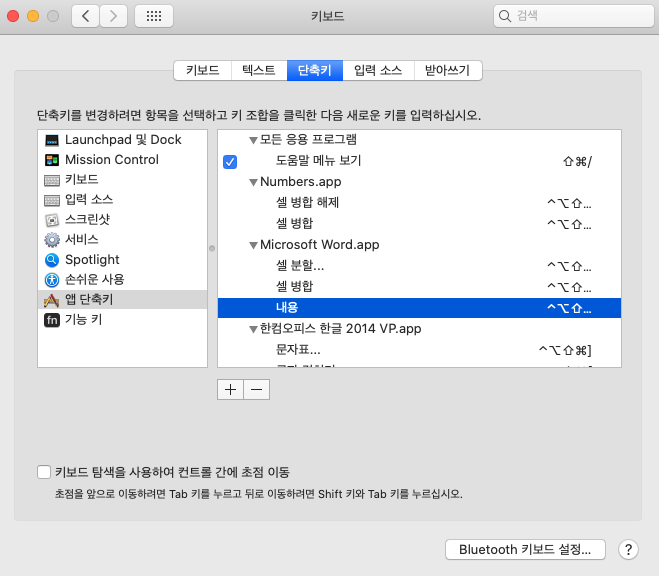Image resolution: width=659 pixels, height=576 pixels.
Task: Open help with the question mark button
Action: [x=628, y=550]
